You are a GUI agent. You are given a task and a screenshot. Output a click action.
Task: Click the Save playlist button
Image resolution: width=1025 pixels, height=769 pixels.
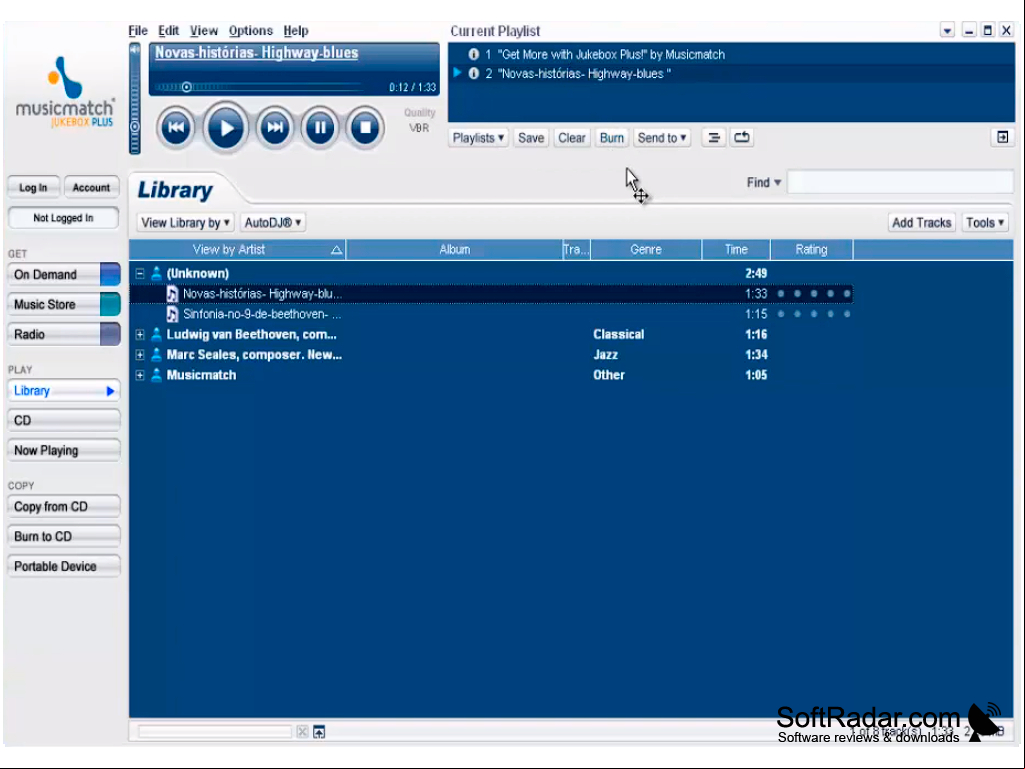tap(531, 138)
